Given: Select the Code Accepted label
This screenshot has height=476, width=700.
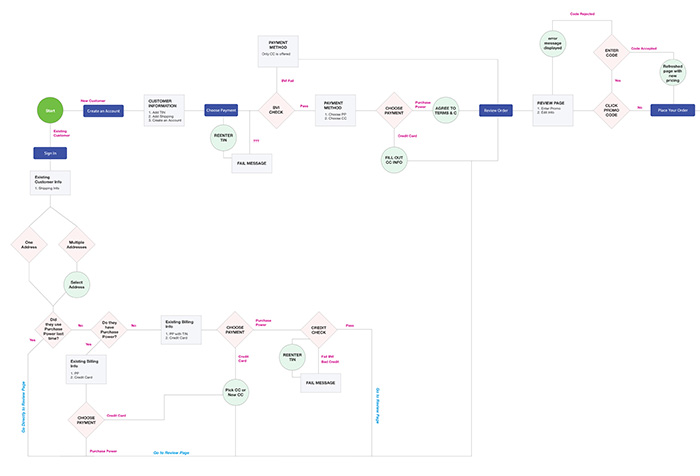Looking at the screenshot, I should click(644, 48).
